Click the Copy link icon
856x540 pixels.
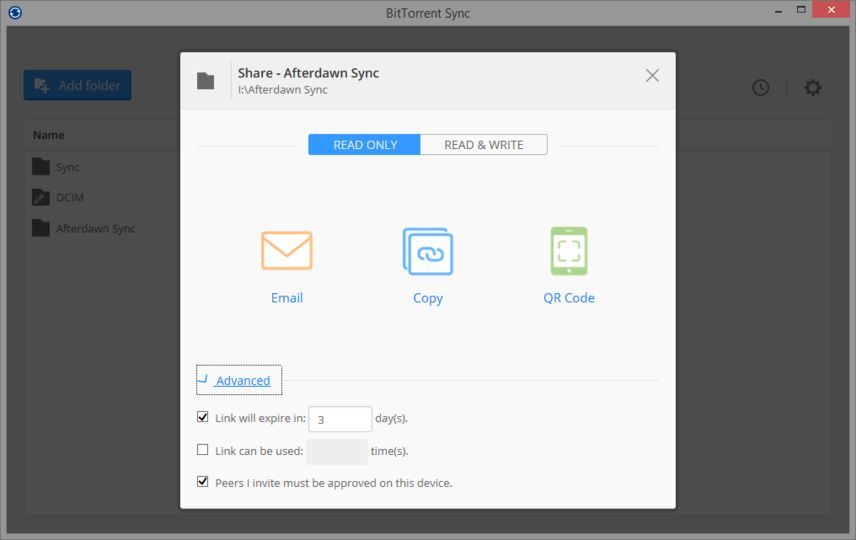428,251
